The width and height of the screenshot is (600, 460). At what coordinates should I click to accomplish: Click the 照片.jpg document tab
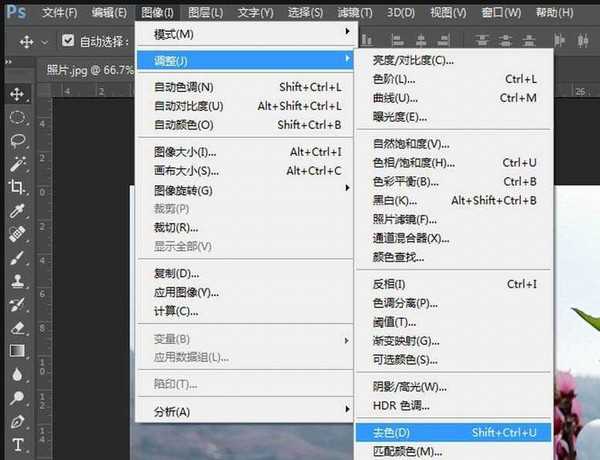83,69
